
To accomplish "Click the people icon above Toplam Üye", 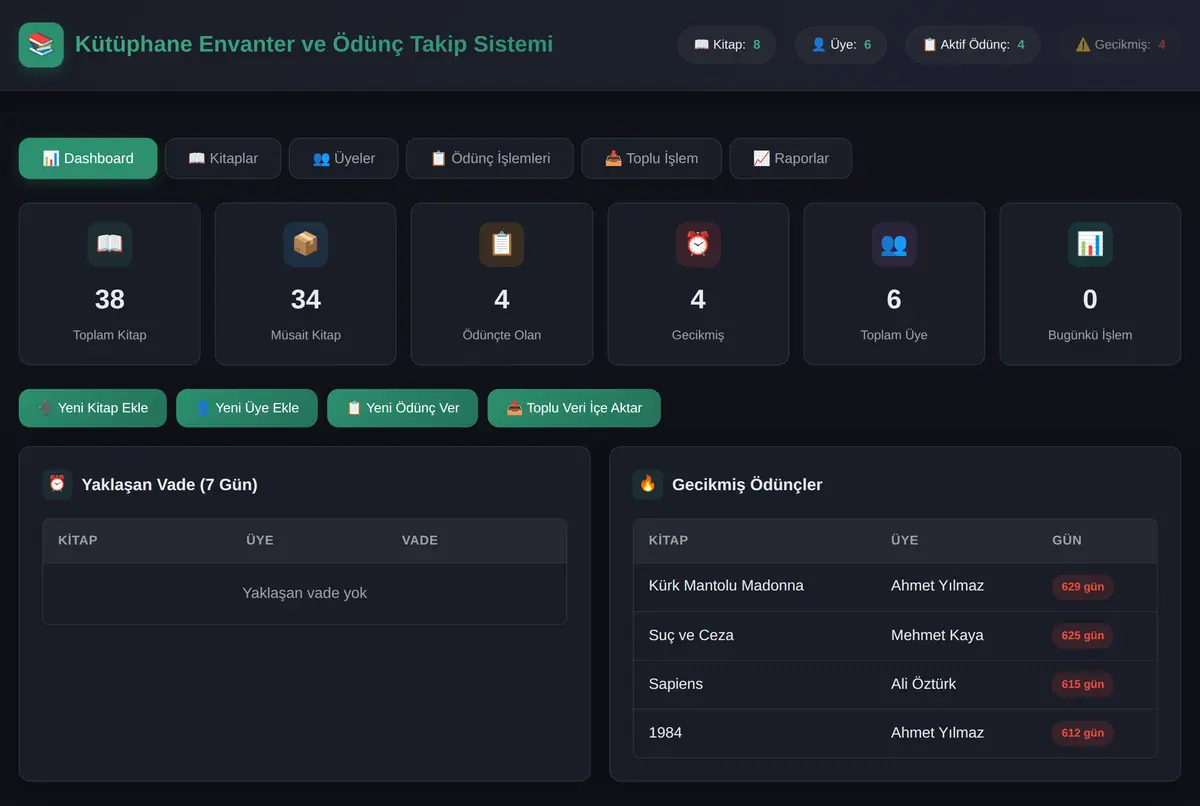I will (894, 244).
